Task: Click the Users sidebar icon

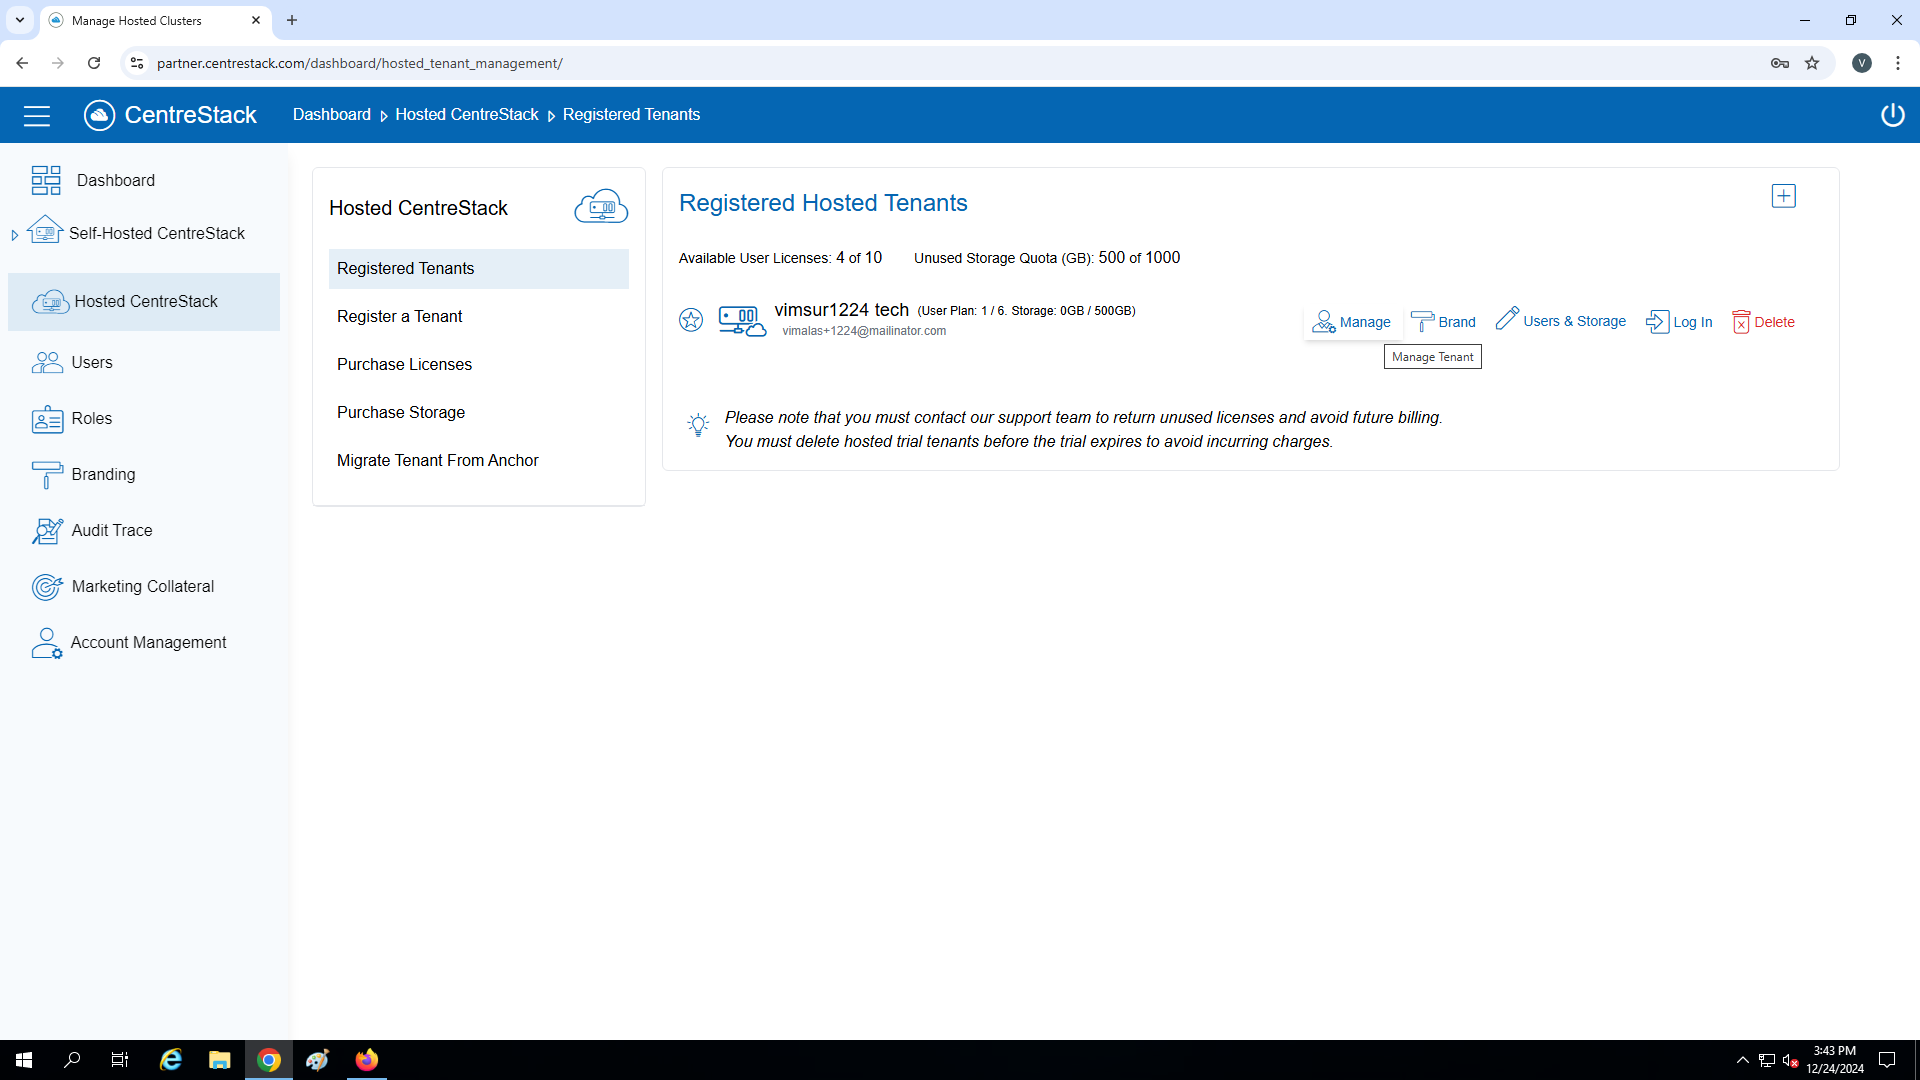Action: (x=47, y=362)
